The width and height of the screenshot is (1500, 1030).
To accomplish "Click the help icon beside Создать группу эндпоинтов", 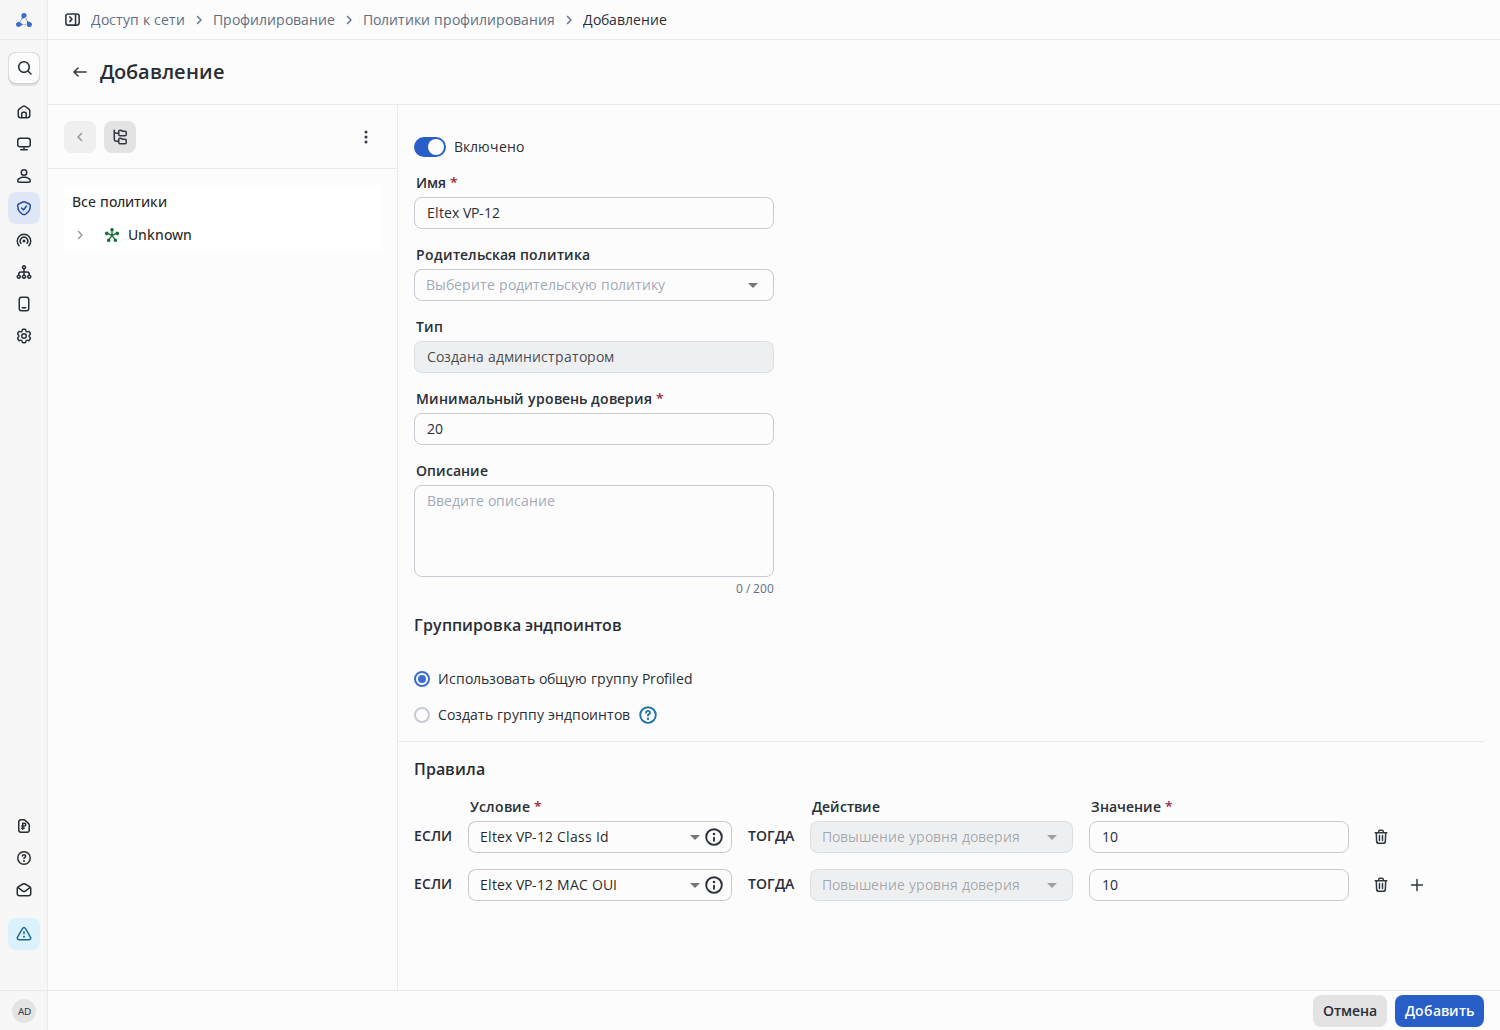I will coord(648,715).
